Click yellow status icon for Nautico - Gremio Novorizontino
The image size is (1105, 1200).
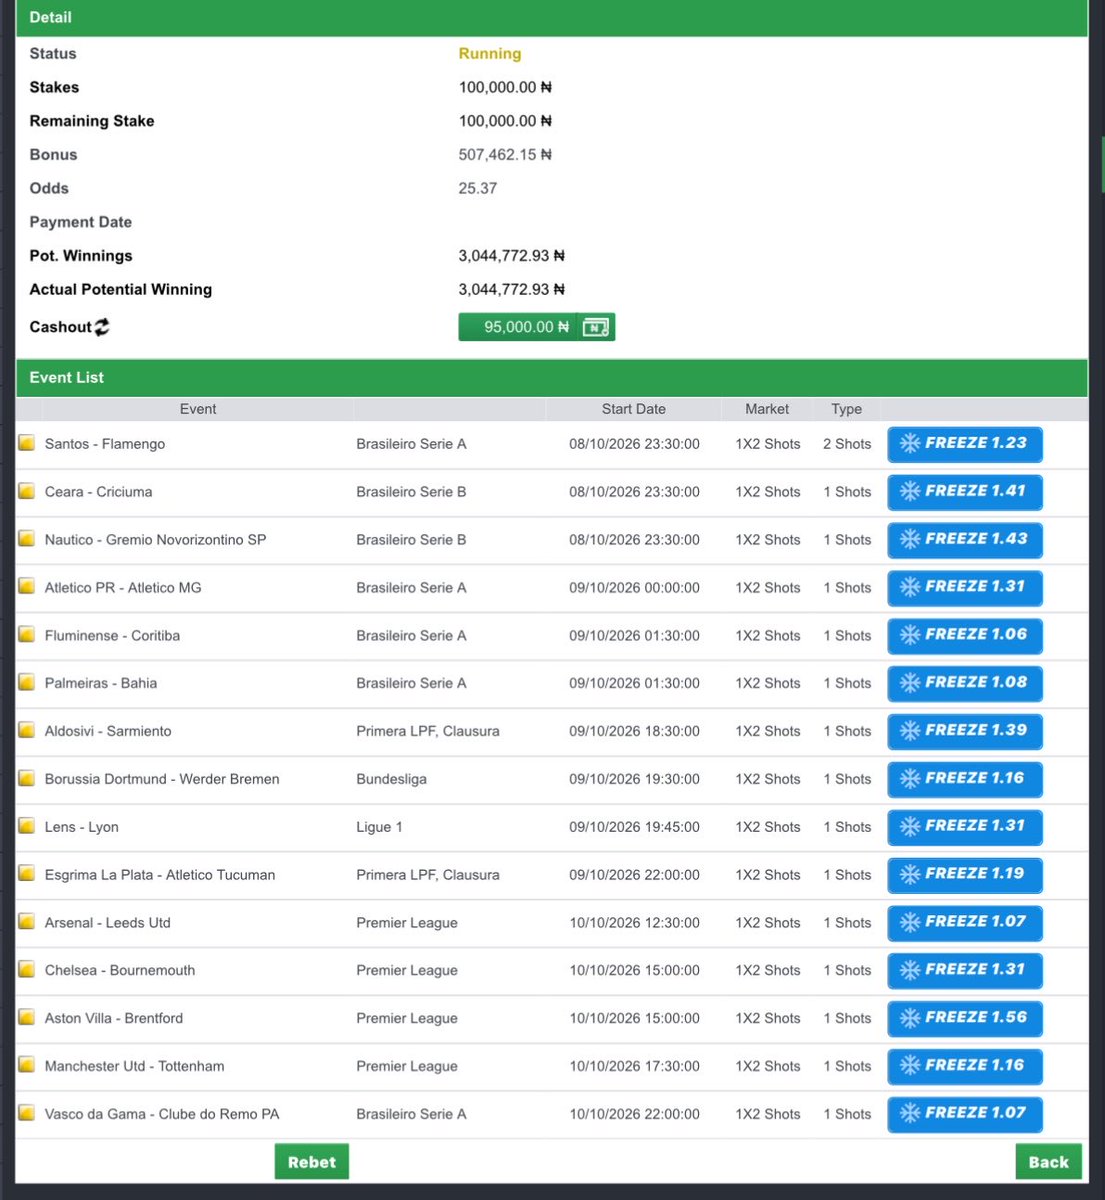[x=27, y=539]
